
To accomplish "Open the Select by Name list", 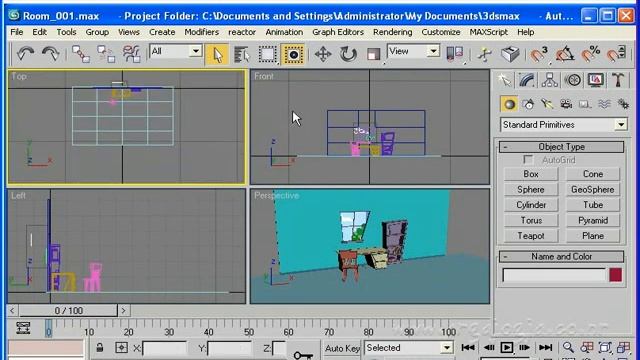I will coord(242,54).
